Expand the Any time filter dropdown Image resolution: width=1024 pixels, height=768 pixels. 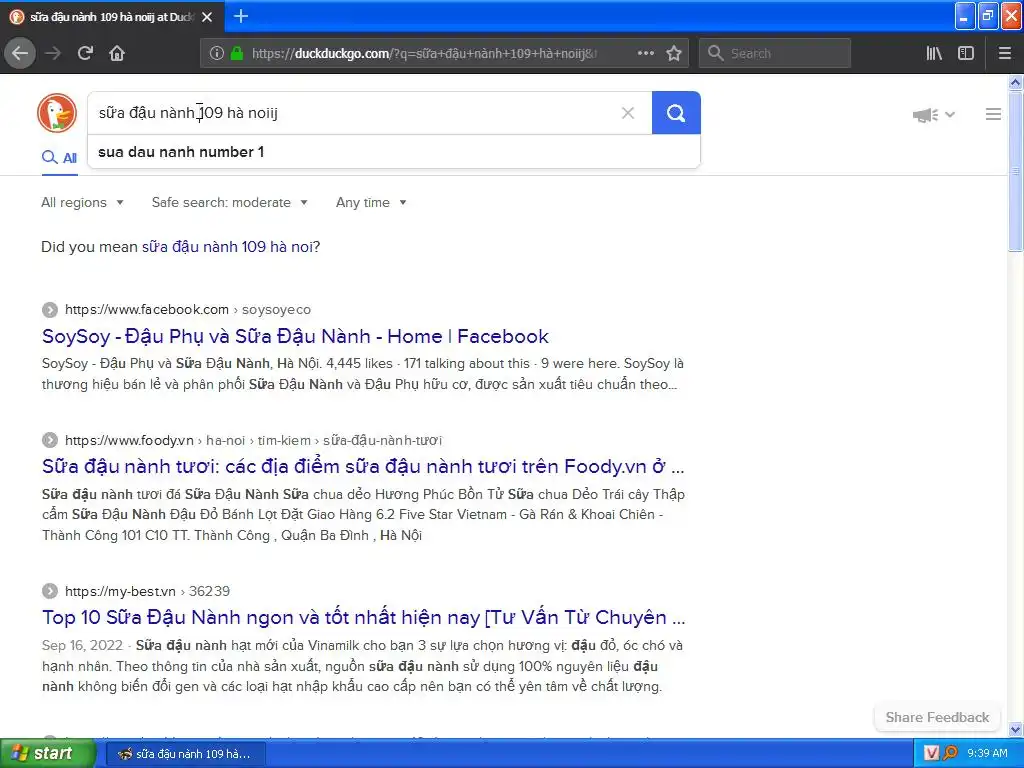371,202
